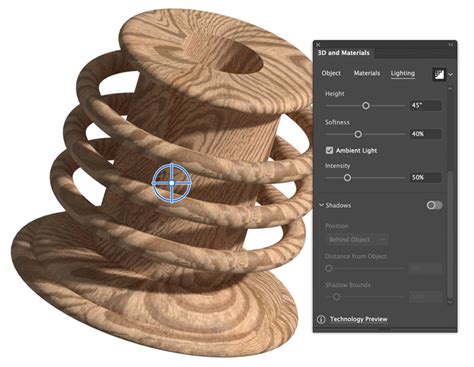The height and width of the screenshot is (367, 474).
Task: Close the 3D and Materials panel
Action: [318, 44]
